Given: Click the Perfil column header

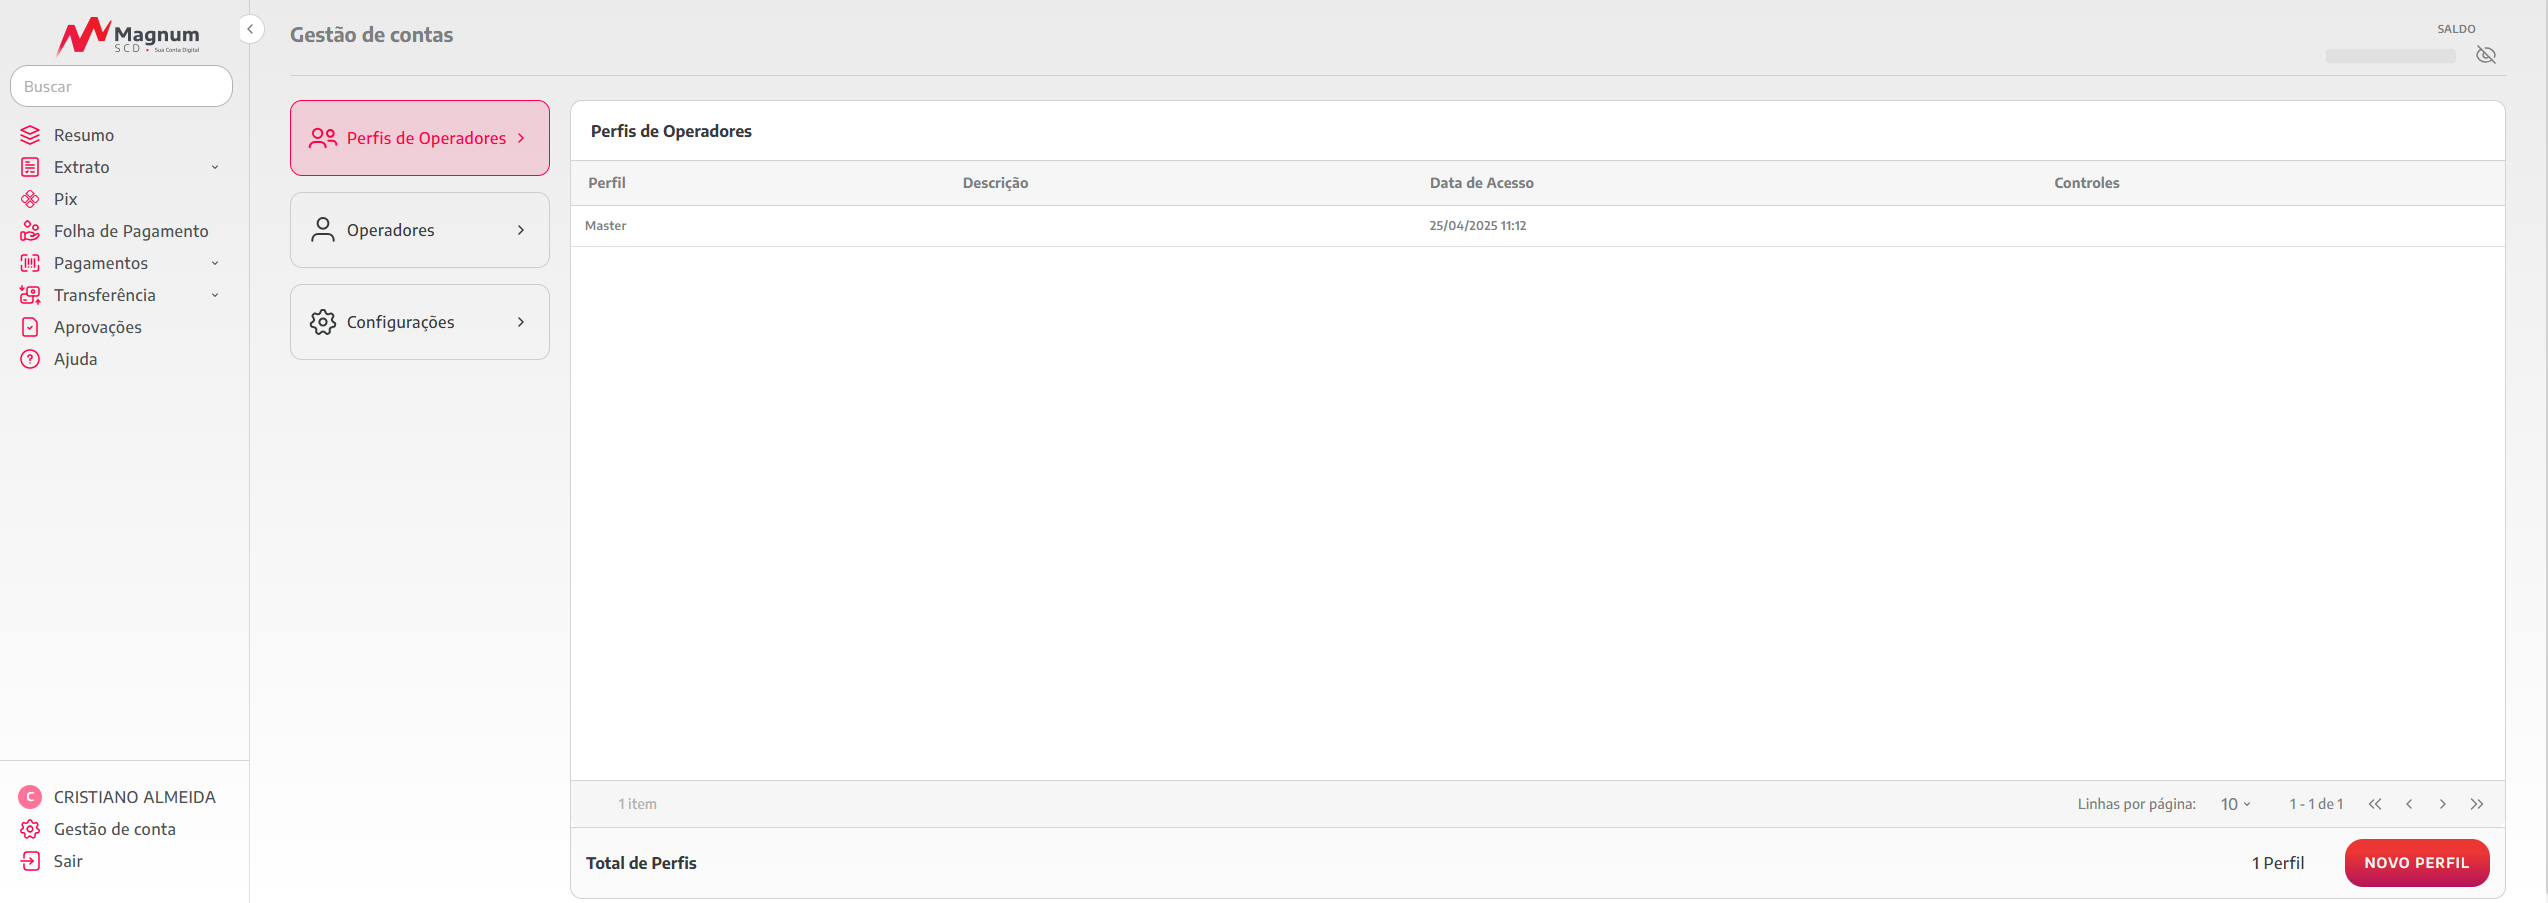Looking at the screenshot, I should click(x=607, y=183).
